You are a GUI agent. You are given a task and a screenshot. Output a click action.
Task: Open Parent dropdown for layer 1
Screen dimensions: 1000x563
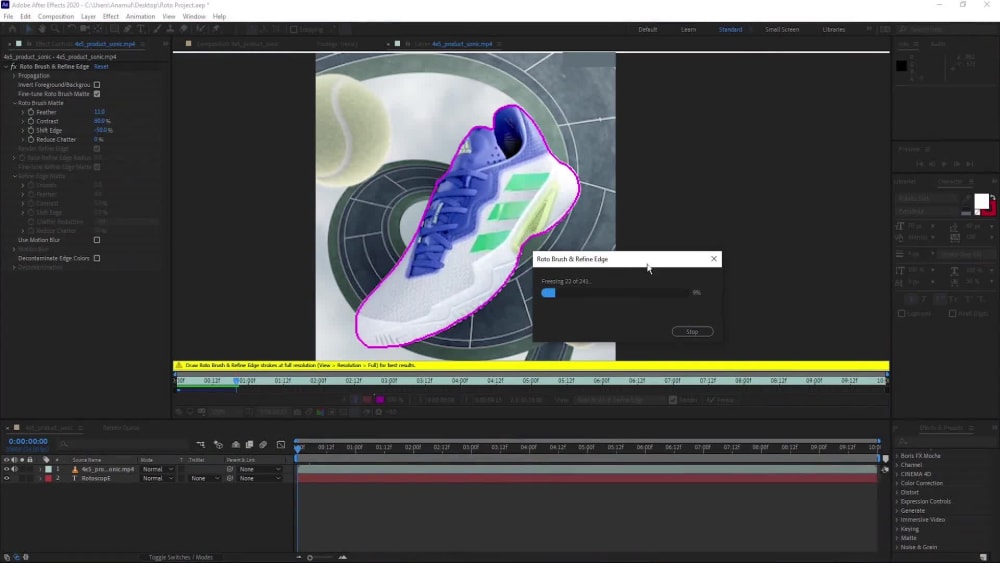tap(260, 469)
